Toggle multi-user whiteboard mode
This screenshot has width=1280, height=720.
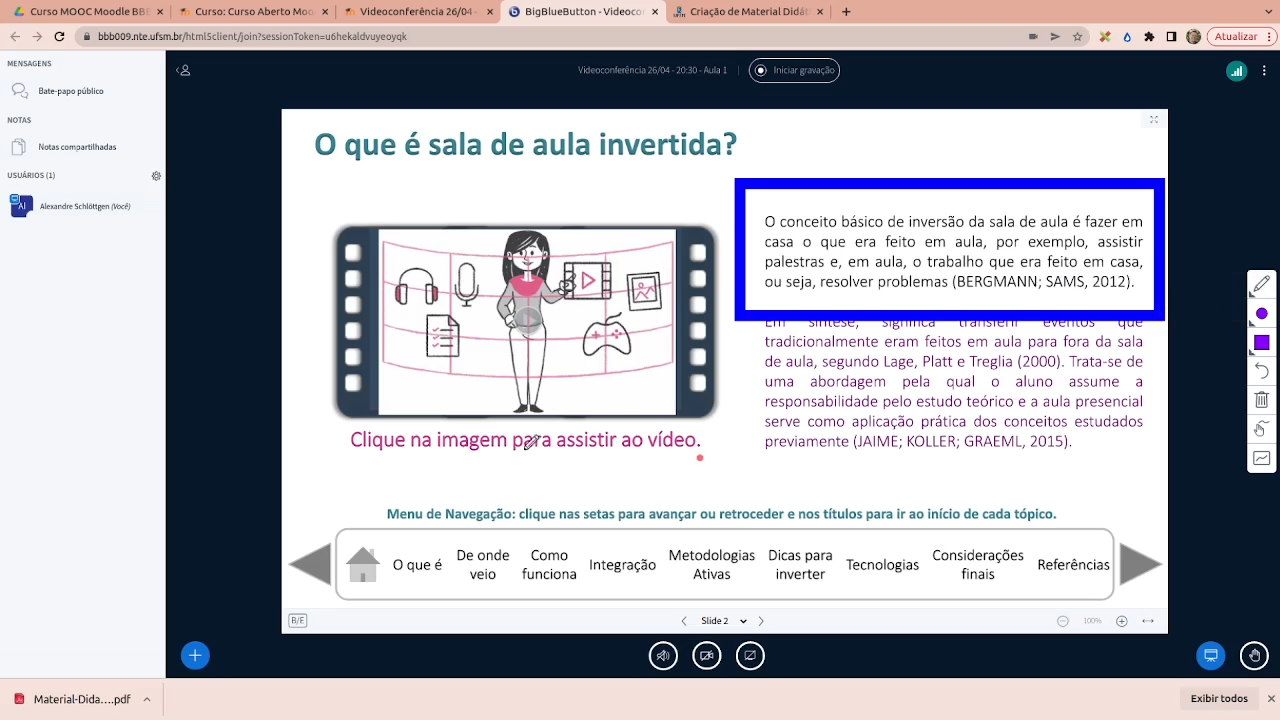coord(1261,458)
